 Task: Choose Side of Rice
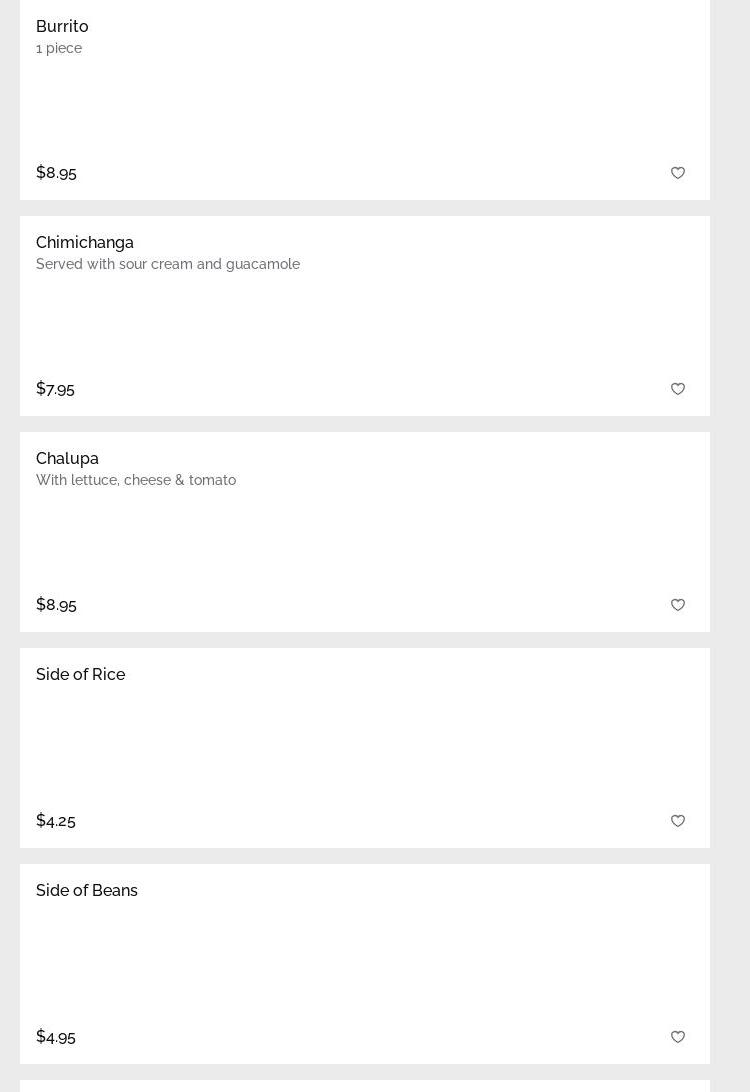(81, 674)
